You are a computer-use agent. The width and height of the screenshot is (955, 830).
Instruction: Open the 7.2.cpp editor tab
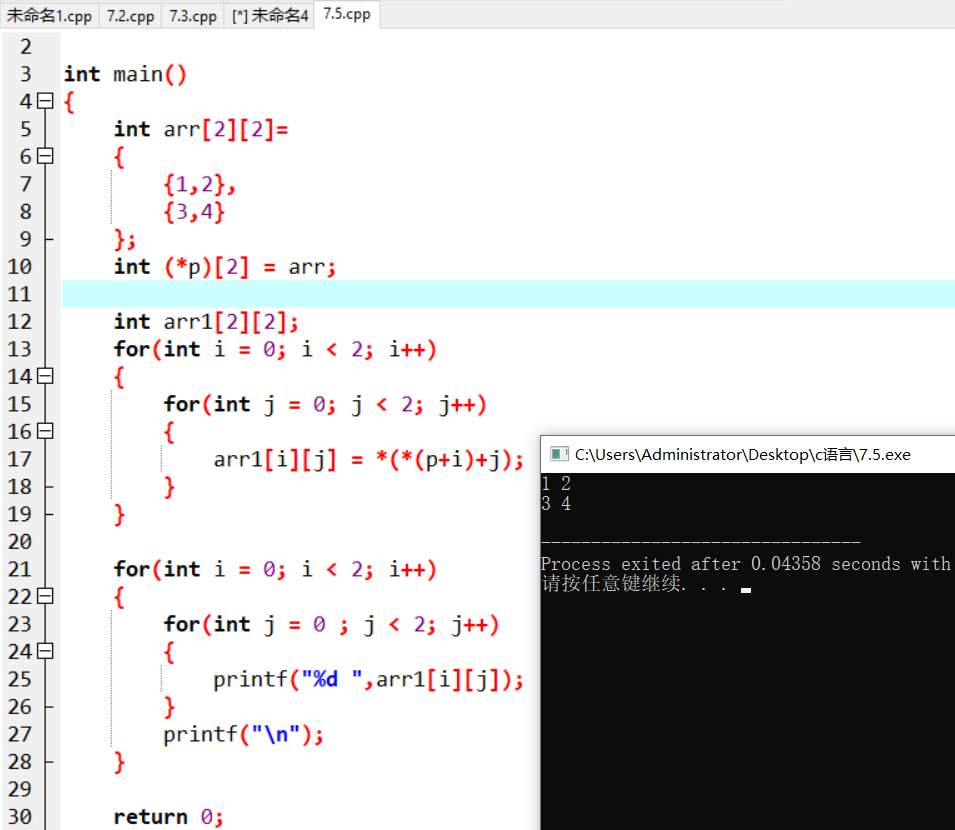[130, 15]
